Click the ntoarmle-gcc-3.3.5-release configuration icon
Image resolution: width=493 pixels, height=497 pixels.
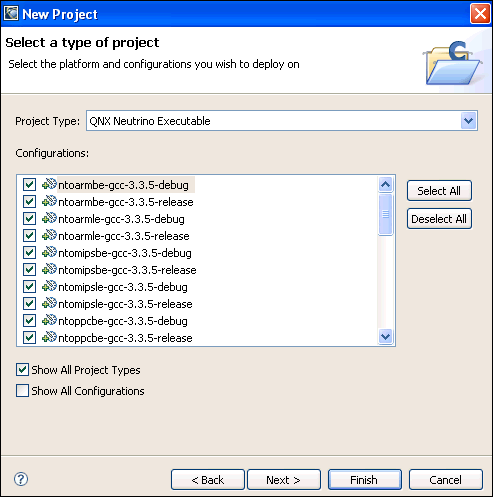pyautogui.click(x=49, y=235)
